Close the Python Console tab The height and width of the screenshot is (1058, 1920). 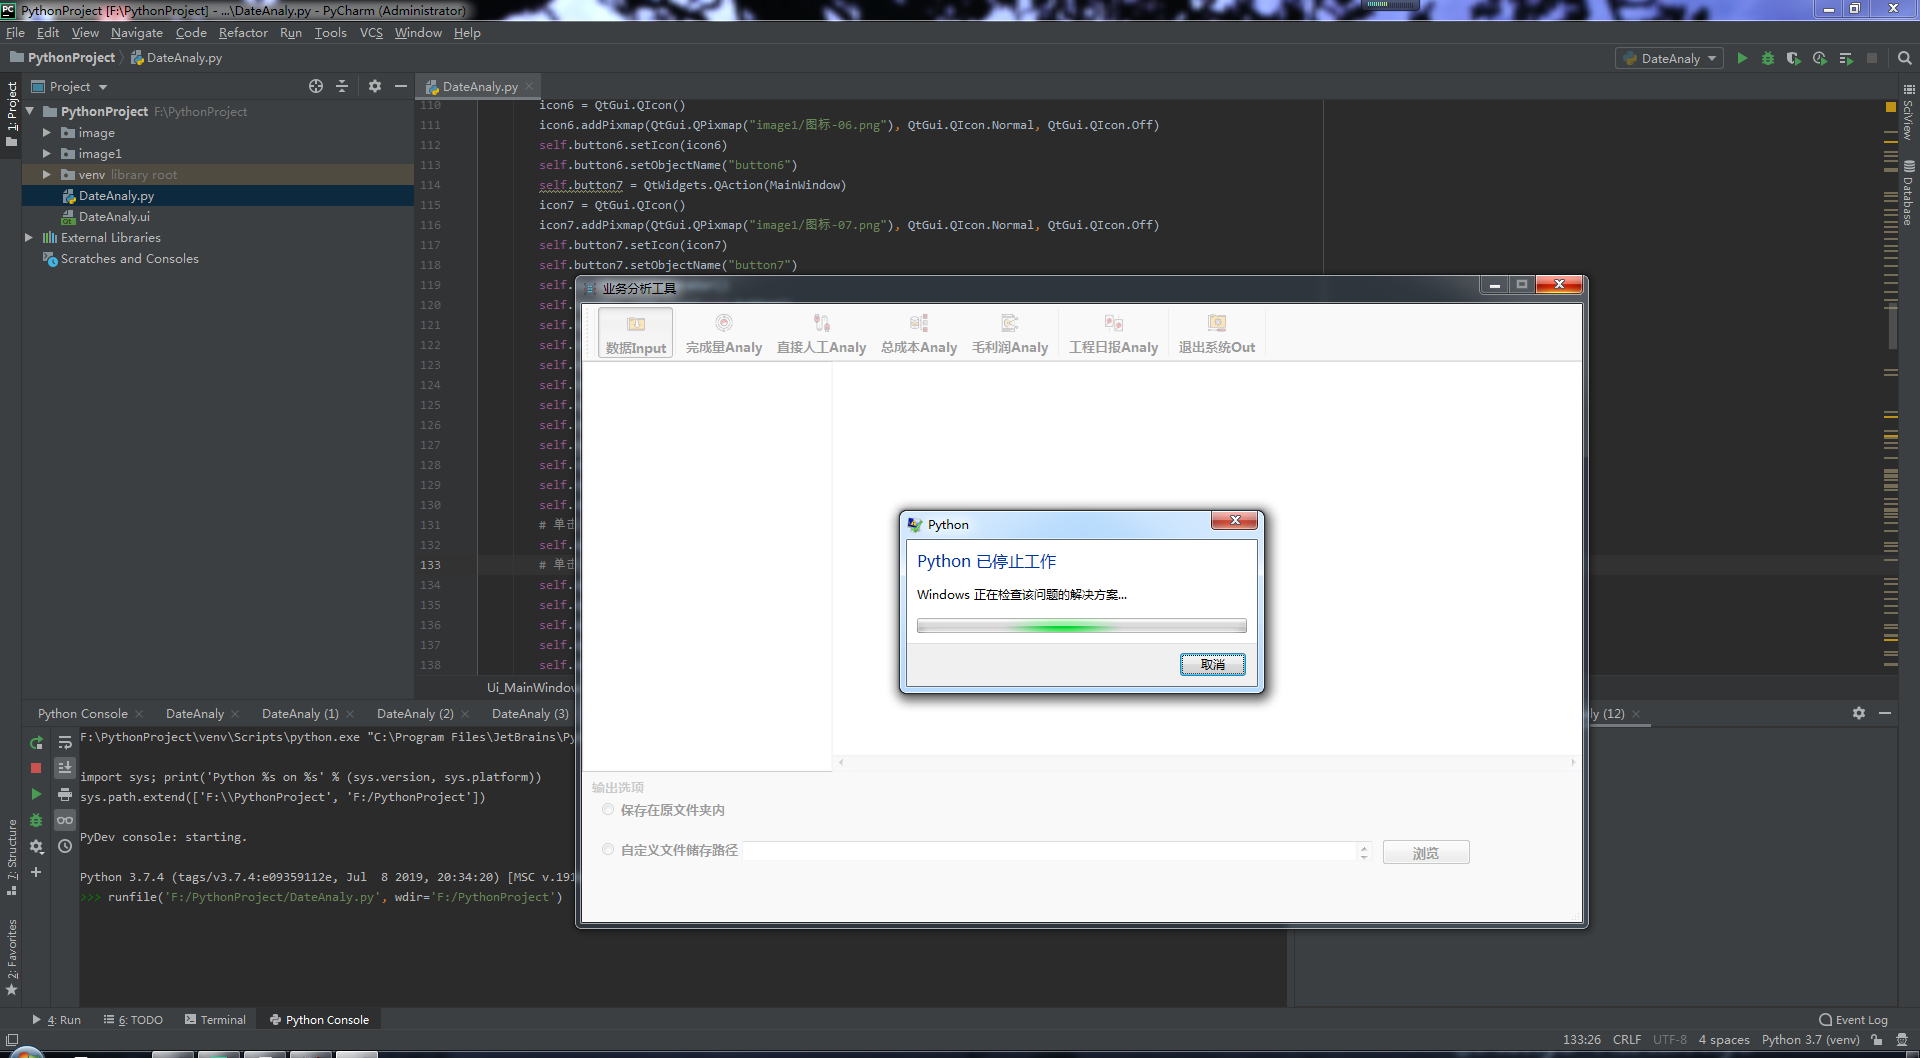139,714
